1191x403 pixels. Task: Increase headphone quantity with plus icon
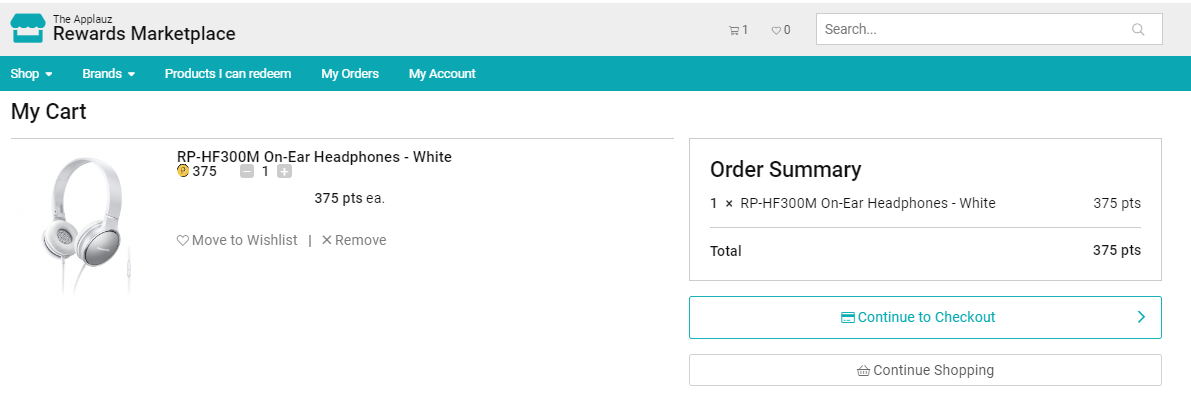285,172
